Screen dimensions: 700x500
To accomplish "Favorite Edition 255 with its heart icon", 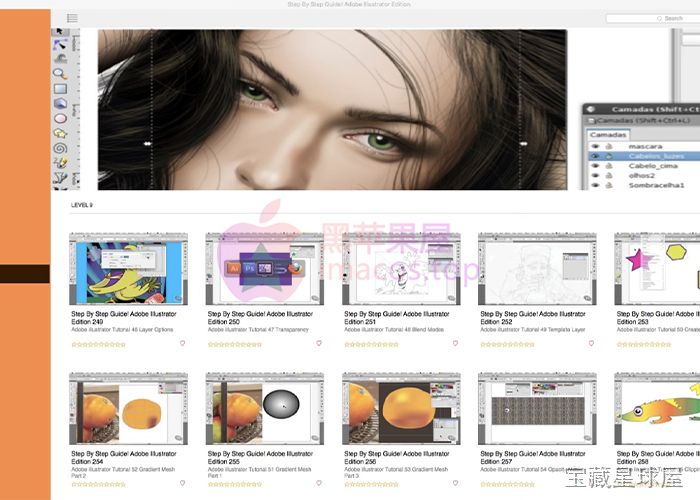I will coord(319,483).
